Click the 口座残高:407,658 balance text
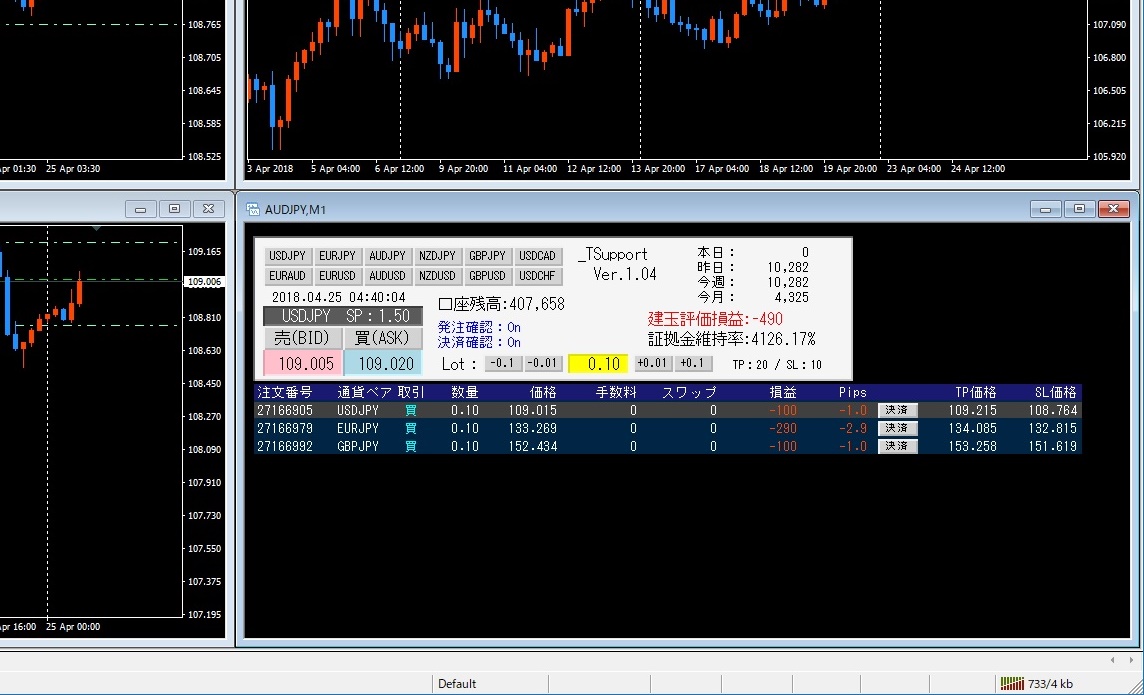1144x695 pixels. click(501, 304)
